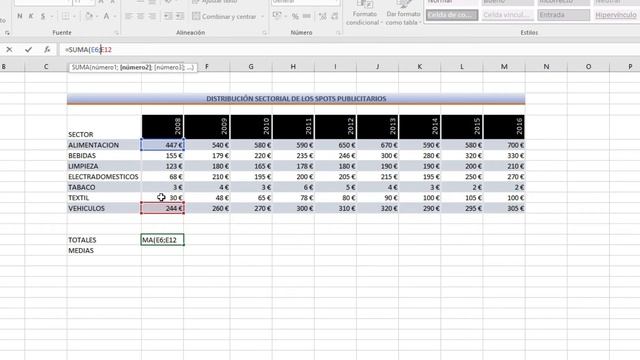
Task: Open Número dialog launcher
Action: click(x=338, y=33)
